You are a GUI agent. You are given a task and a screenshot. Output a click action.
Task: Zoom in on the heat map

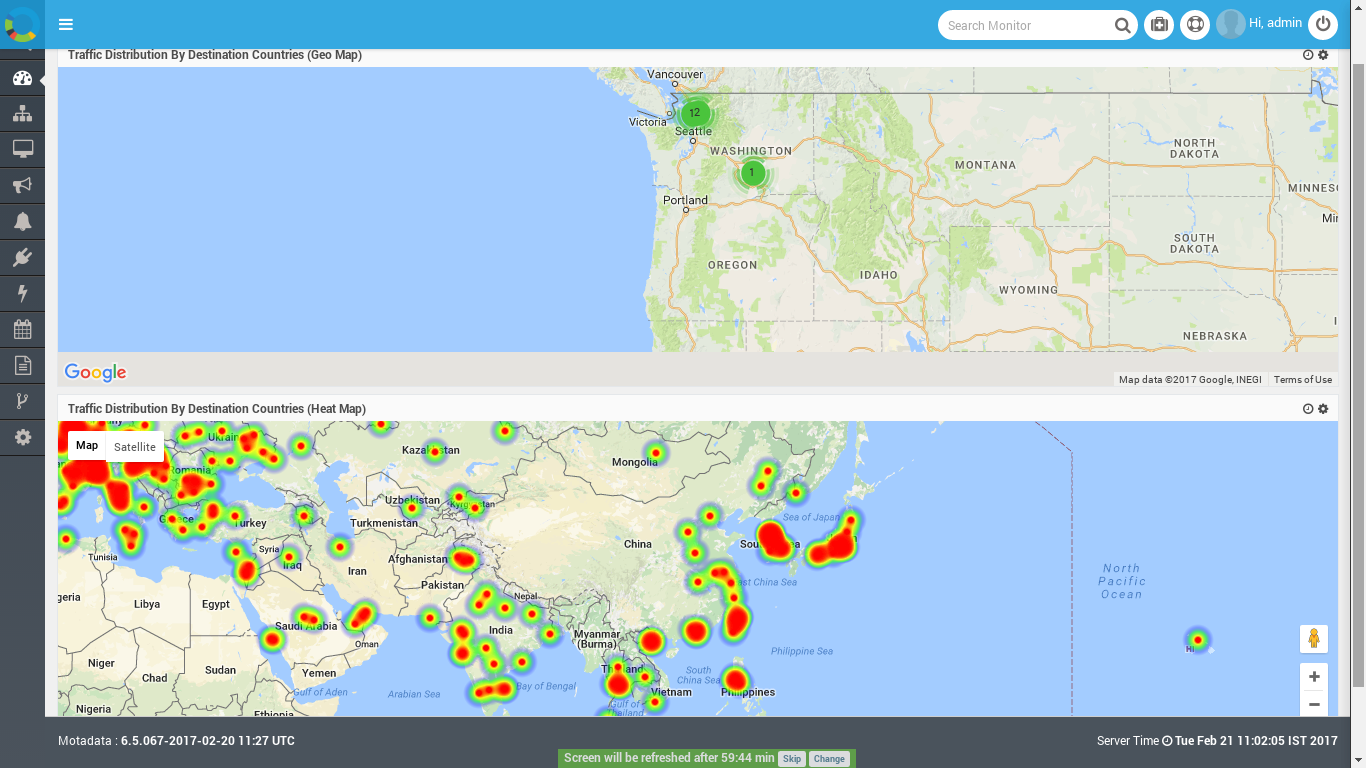pos(1314,677)
